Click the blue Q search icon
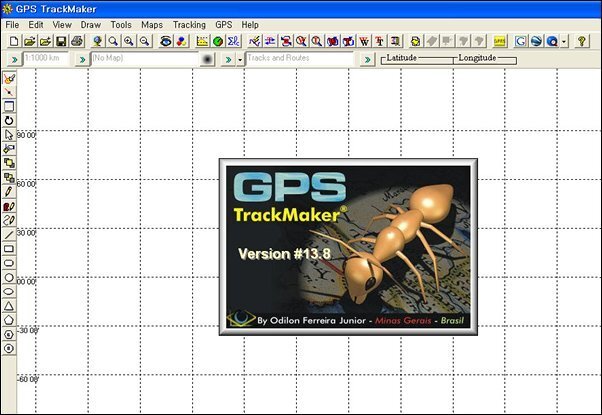 pos(552,41)
